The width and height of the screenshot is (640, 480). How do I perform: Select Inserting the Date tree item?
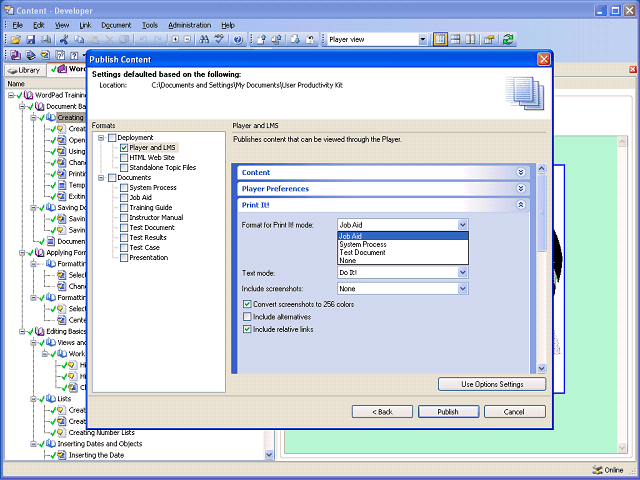coord(96,455)
